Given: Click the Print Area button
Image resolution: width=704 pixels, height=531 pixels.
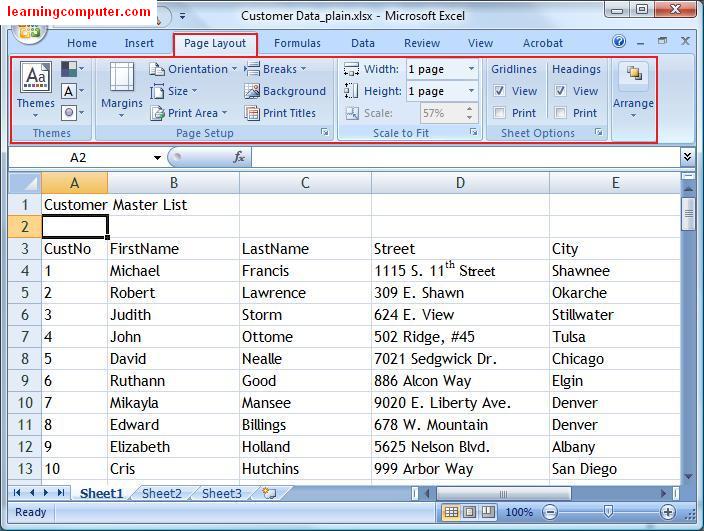Looking at the screenshot, I should coord(190,113).
